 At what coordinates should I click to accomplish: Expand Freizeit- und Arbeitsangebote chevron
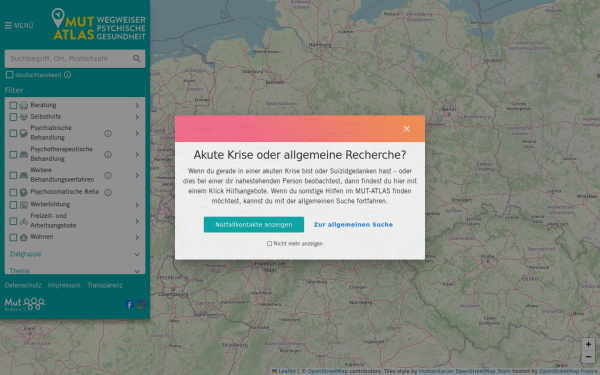(137, 221)
